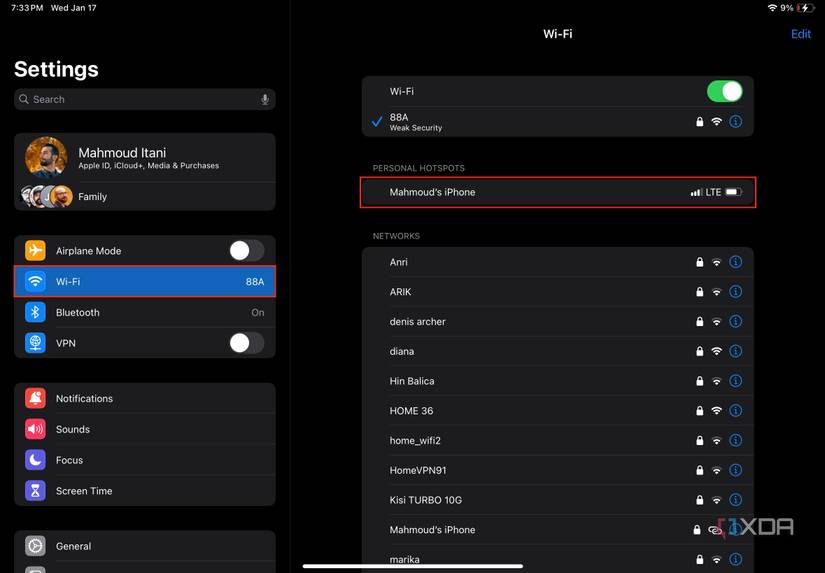Join the marika network

pos(558,559)
